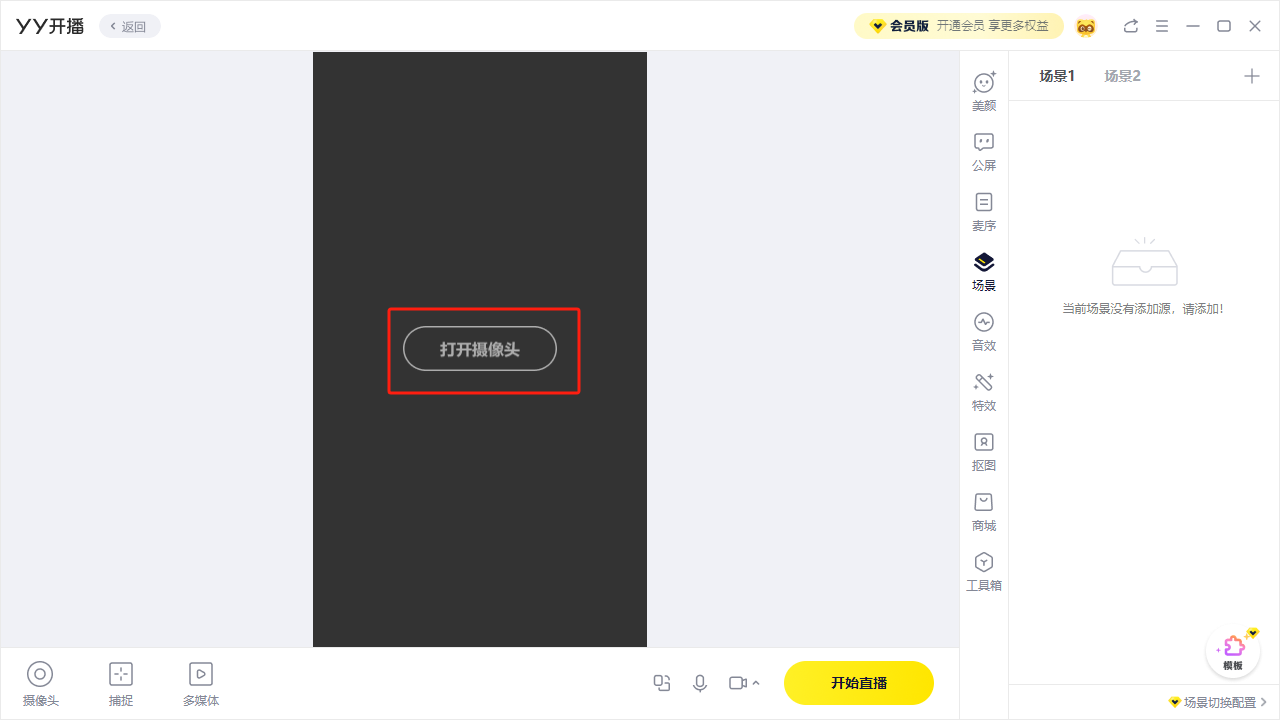1280x720 pixels.
Task: Toggle the screen orientation switch icon
Action: [662, 683]
